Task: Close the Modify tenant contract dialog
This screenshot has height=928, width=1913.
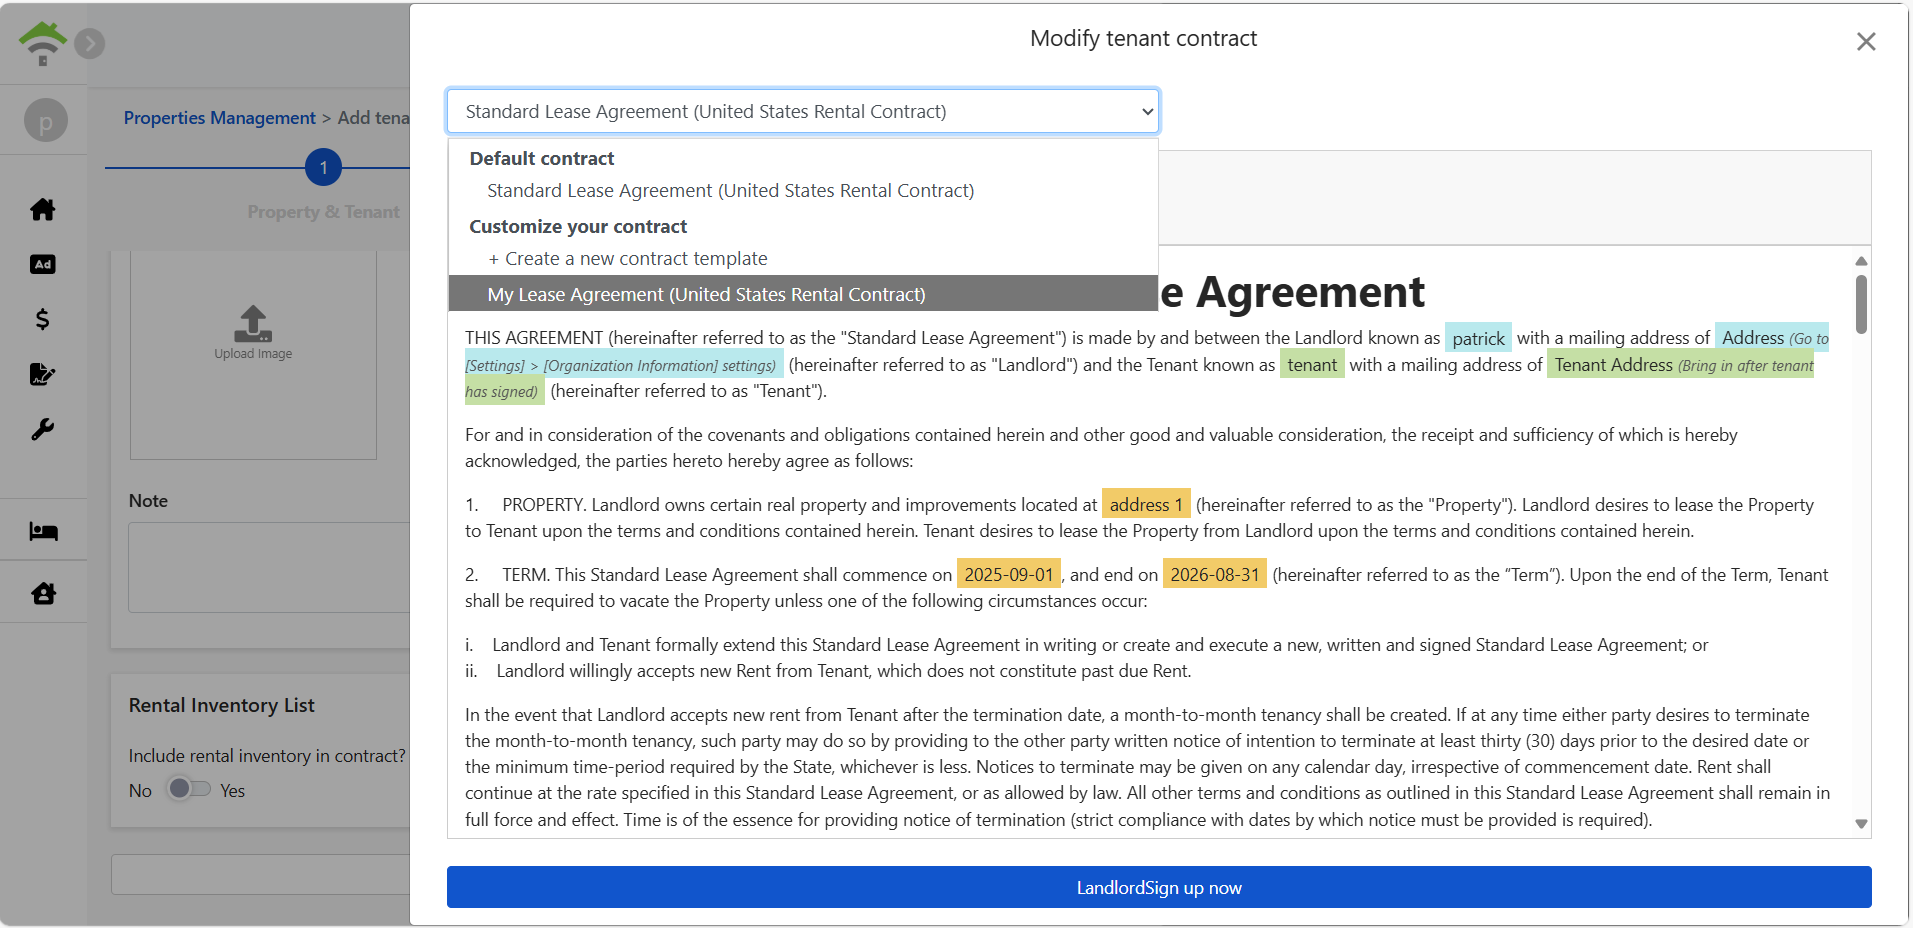Action: (x=1865, y=42)
